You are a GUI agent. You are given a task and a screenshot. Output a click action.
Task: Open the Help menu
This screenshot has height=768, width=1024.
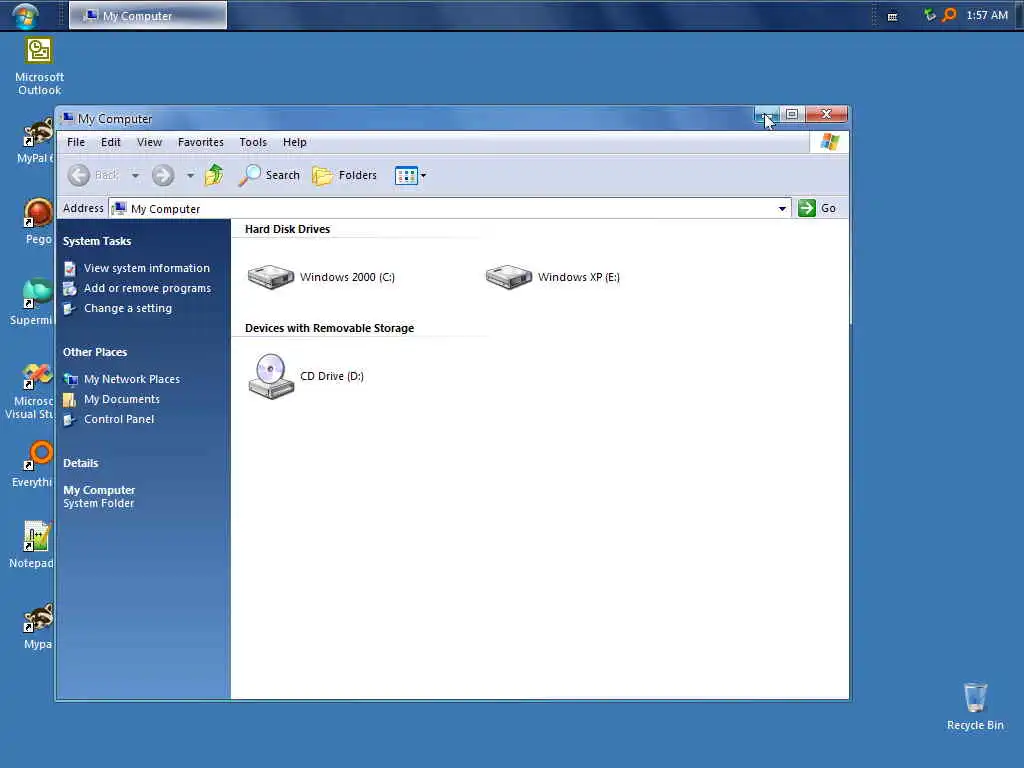tap(295, 142)
